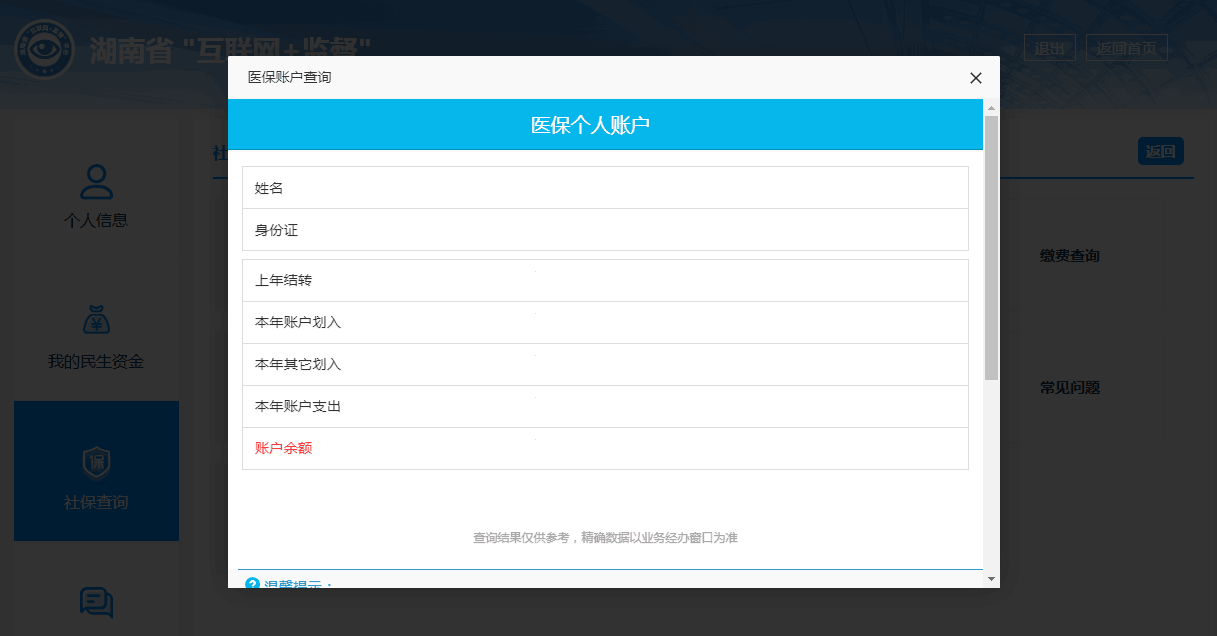This screenshot has width=1217, height=636.
Task: Go to 返回首页 in header
Action: [x=1126, y=48]
